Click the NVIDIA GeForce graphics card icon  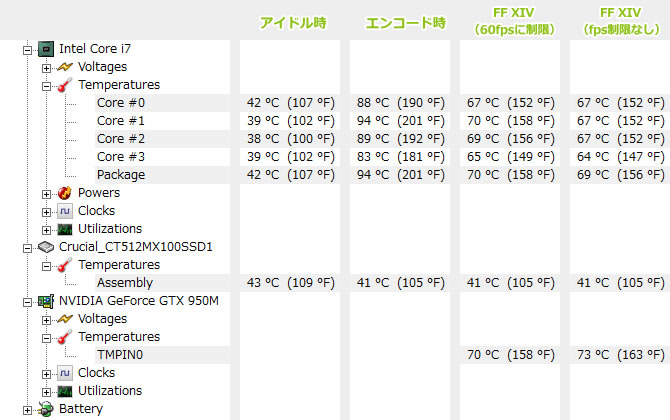pos(46,301)
